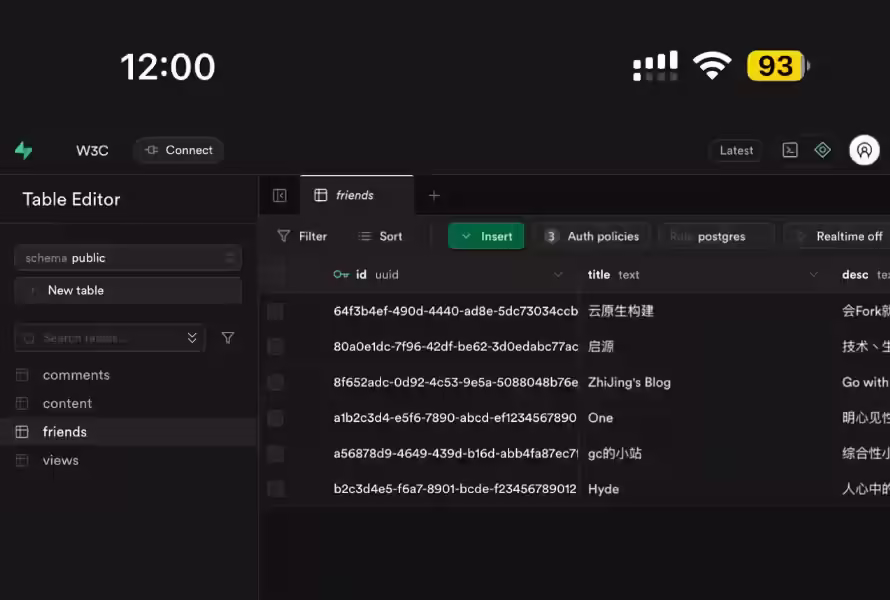Click the diamond assistant icon in header
This screenshot has width=890, height=600.
click(x=822, y=150)
